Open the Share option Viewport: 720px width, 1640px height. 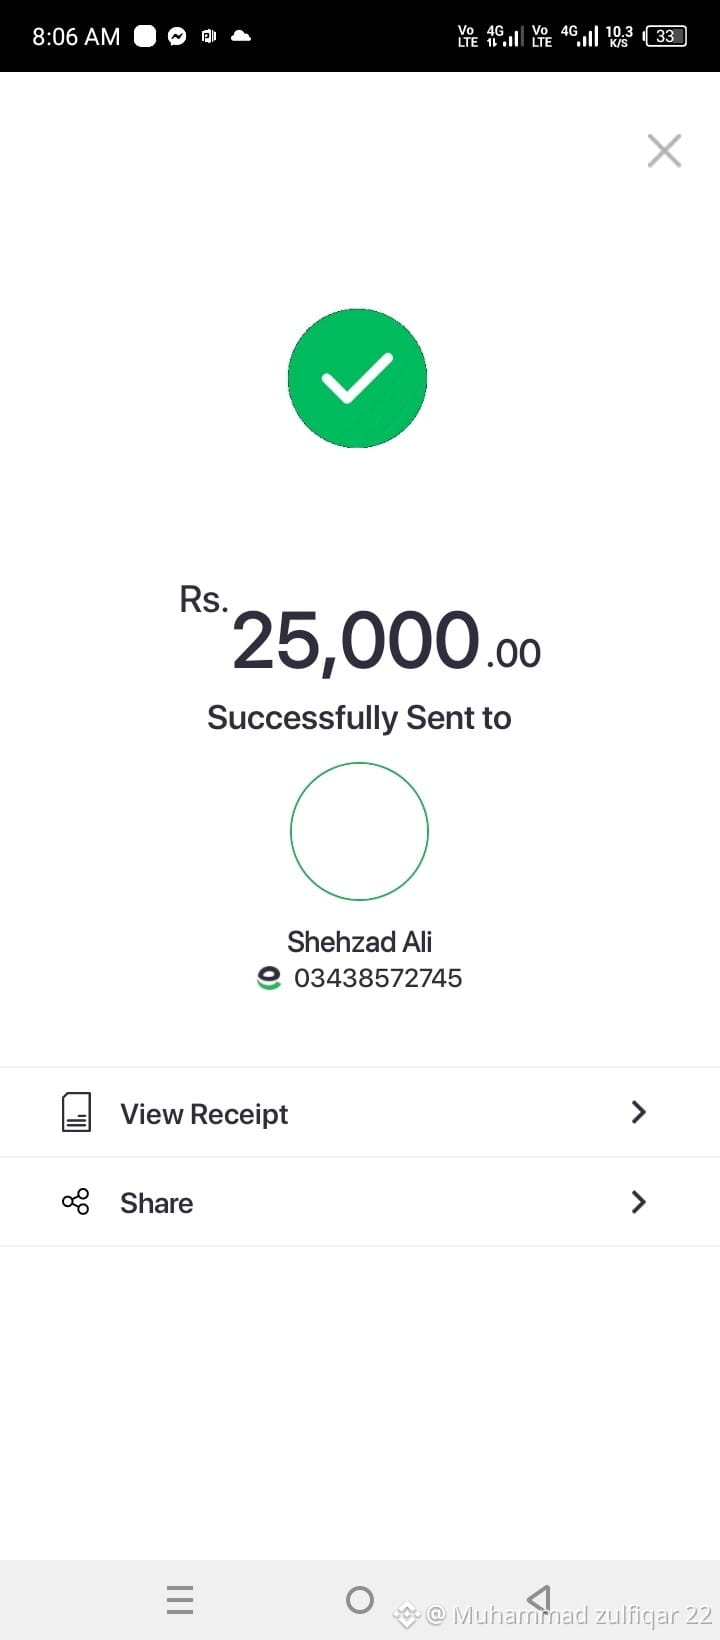pyautogui.click(x=360, y=1202)
